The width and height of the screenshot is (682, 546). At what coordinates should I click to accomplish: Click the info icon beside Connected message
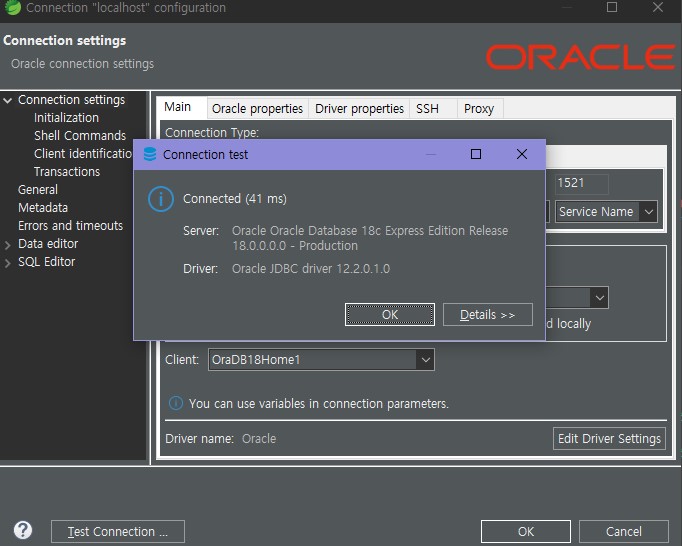click(x=160, y=199)
